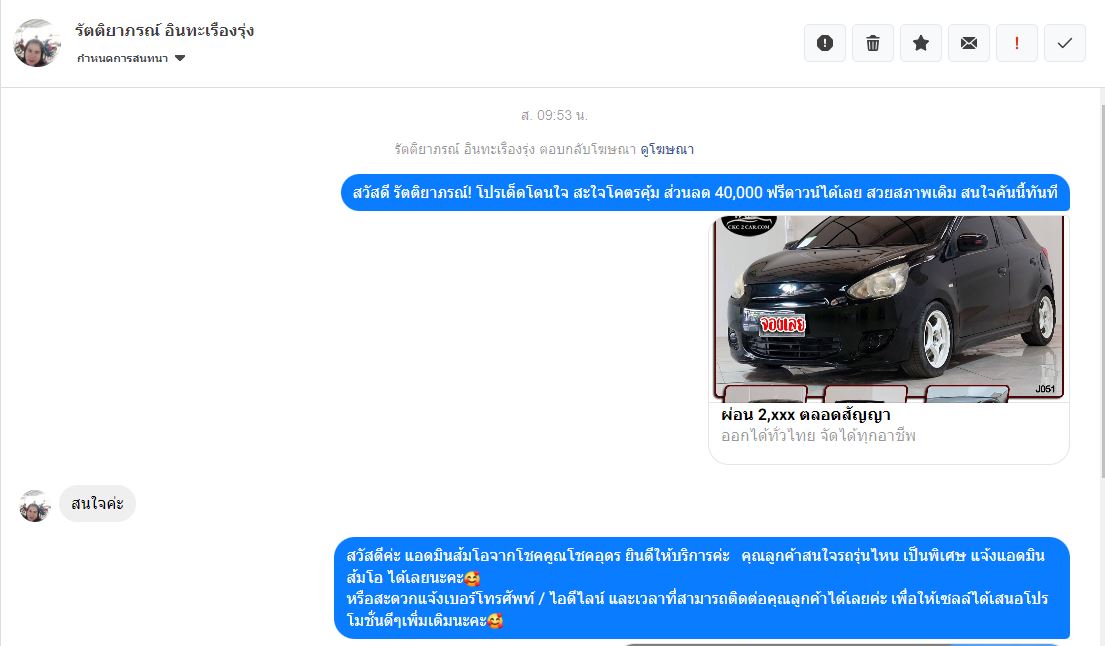Select greeting message about ส่วนลด 40,000
1105x646 pixels.
pyautogui.click(x=705, y=192)
